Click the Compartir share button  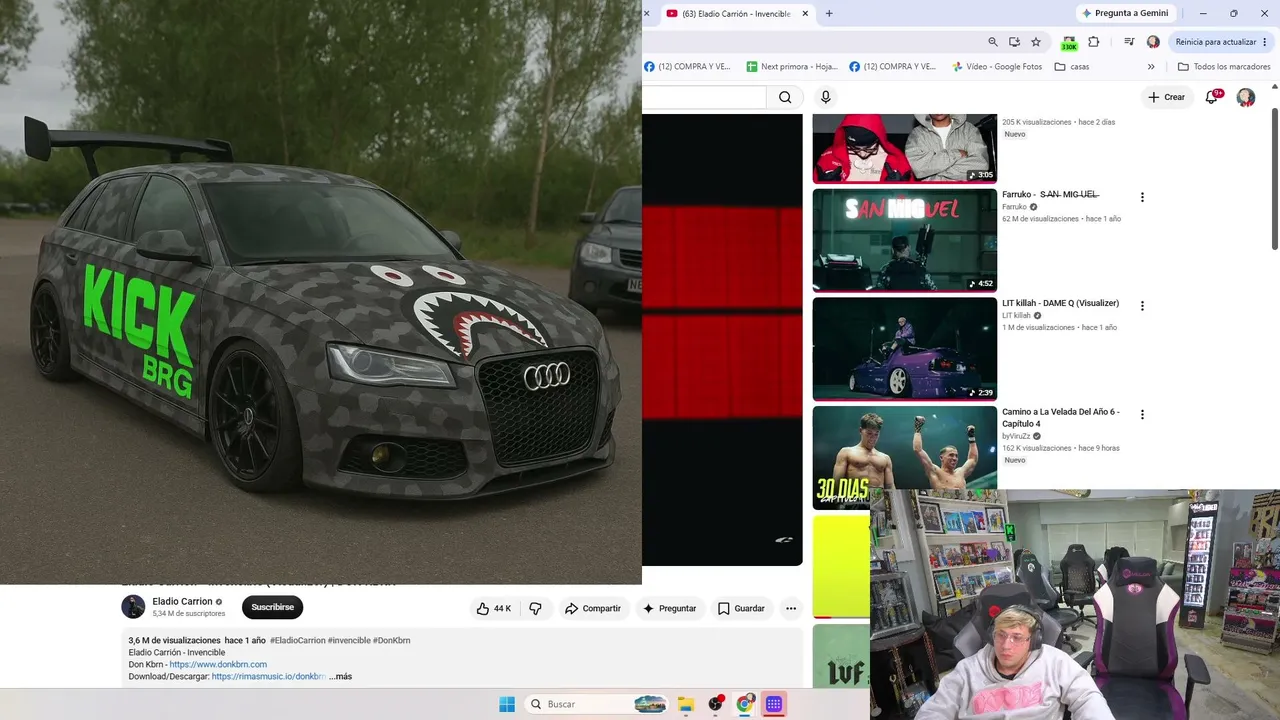(593, 608)
